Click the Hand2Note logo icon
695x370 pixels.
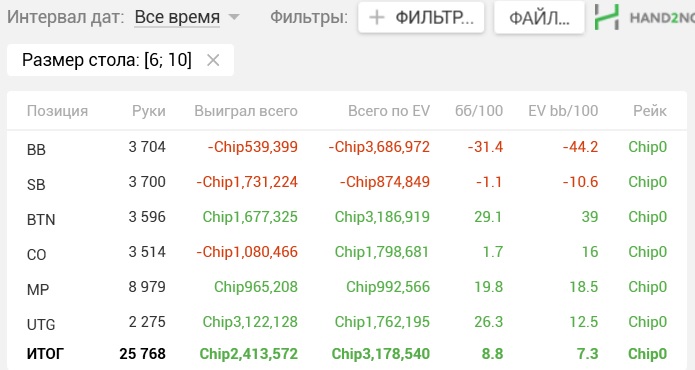click(606, 17)
